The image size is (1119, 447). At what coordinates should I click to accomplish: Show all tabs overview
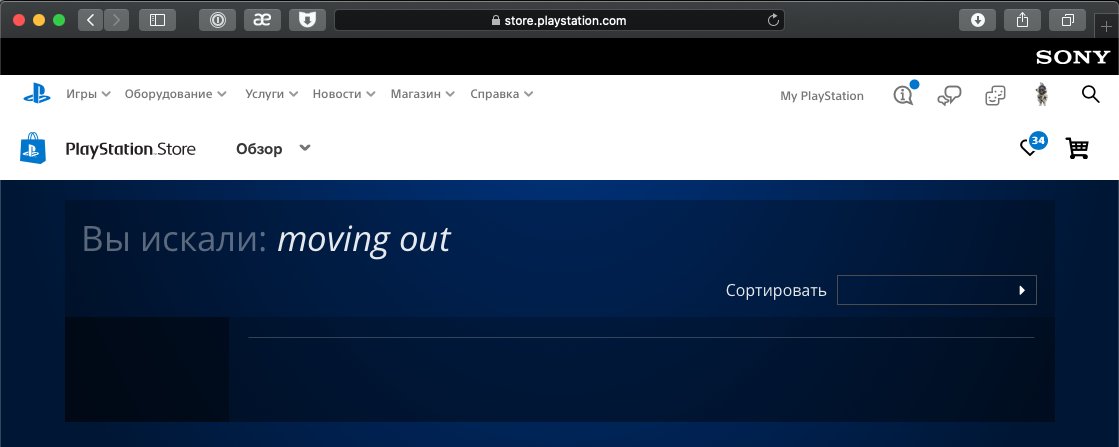coord(1068,20)
